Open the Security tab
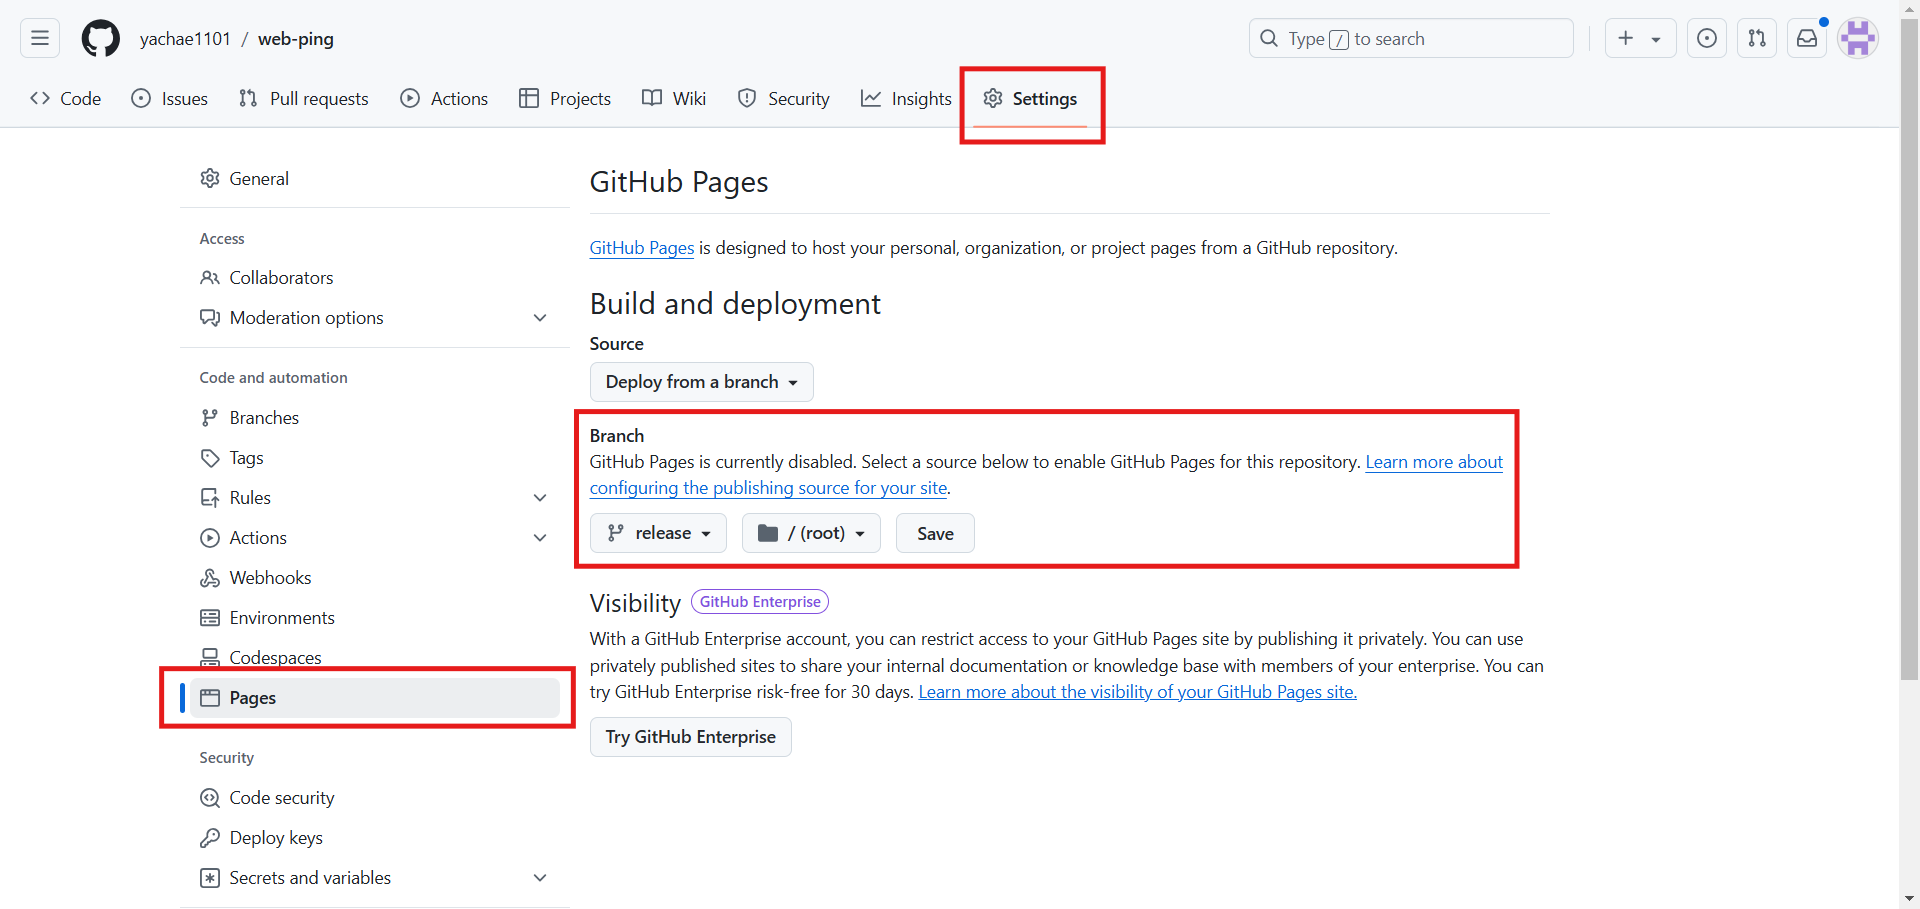 click(x=784, y=98)
